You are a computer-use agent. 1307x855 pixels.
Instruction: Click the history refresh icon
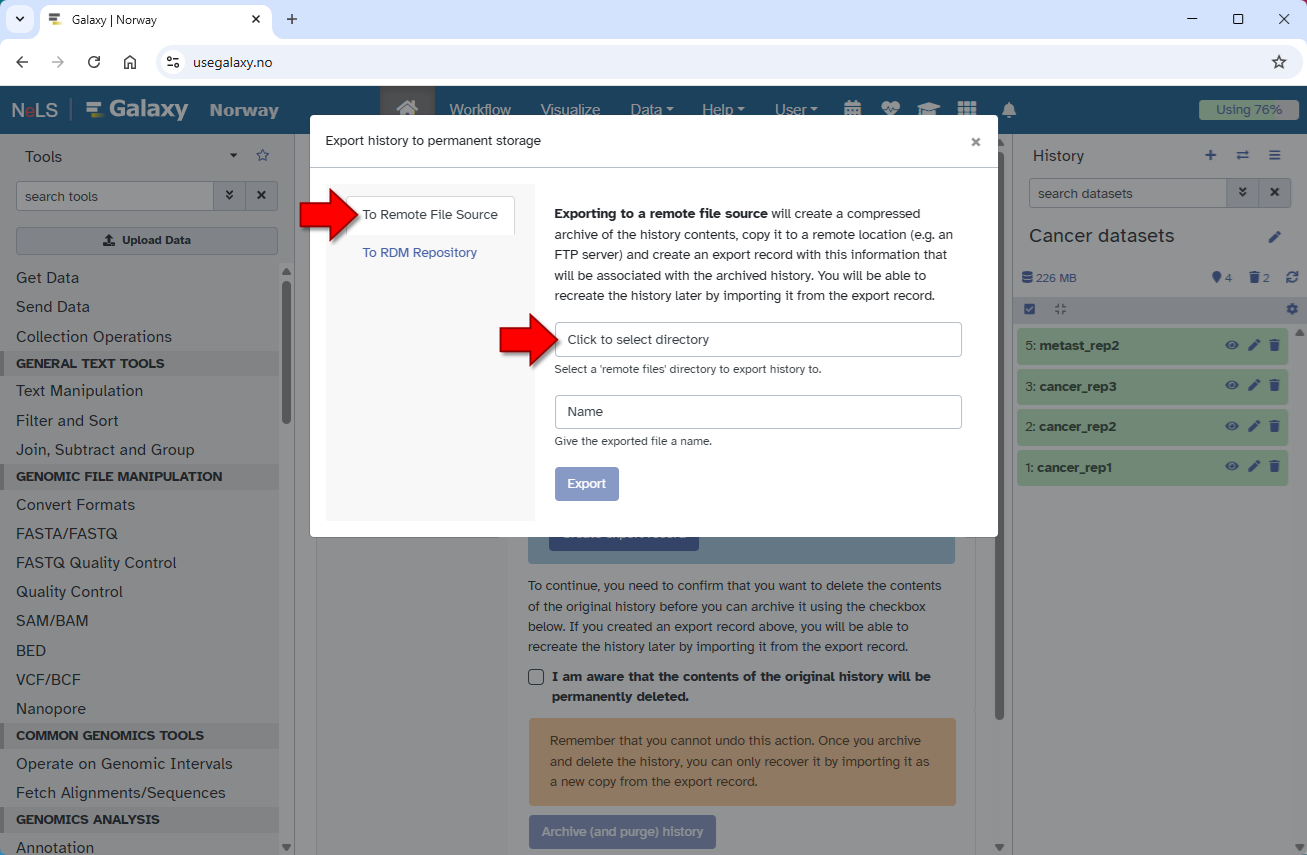coord(1292,278)
